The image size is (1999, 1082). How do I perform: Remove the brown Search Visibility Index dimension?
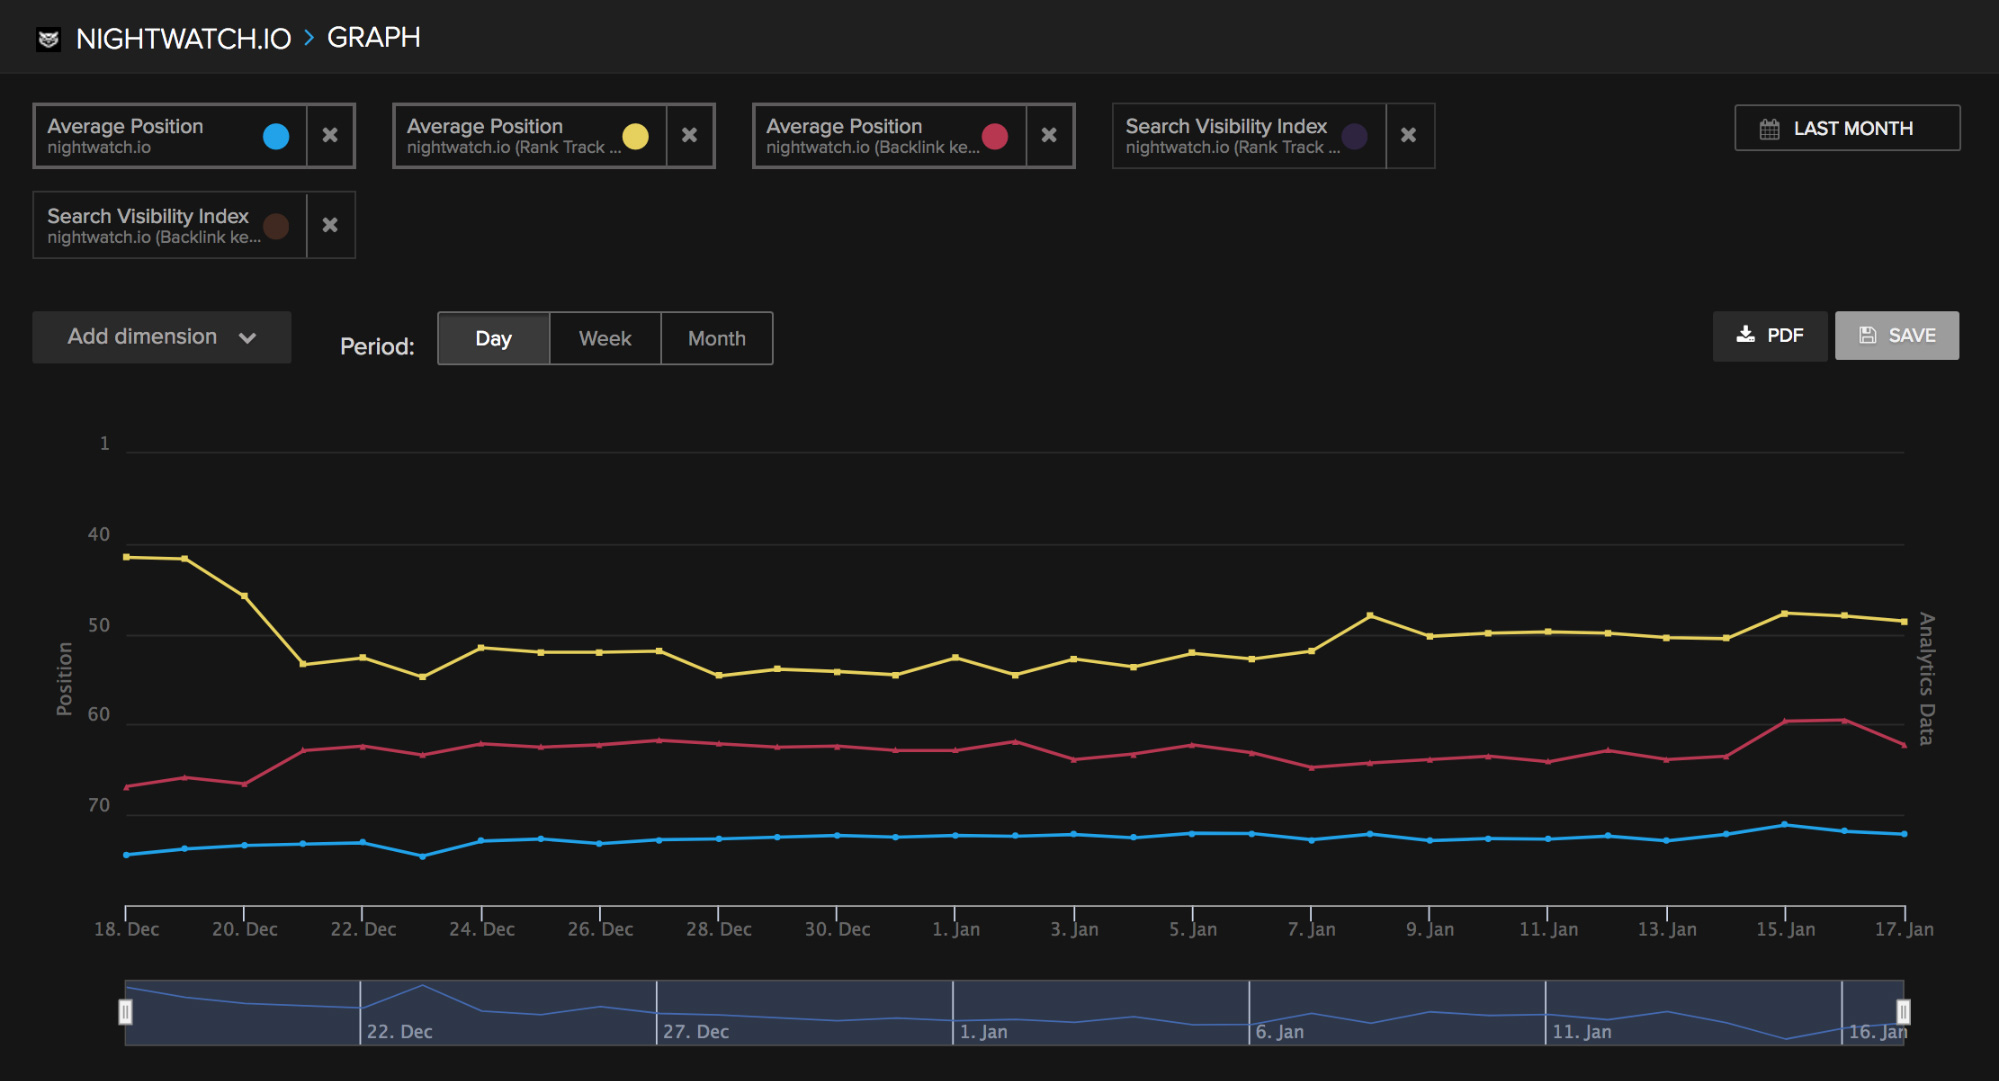point(332,224)
